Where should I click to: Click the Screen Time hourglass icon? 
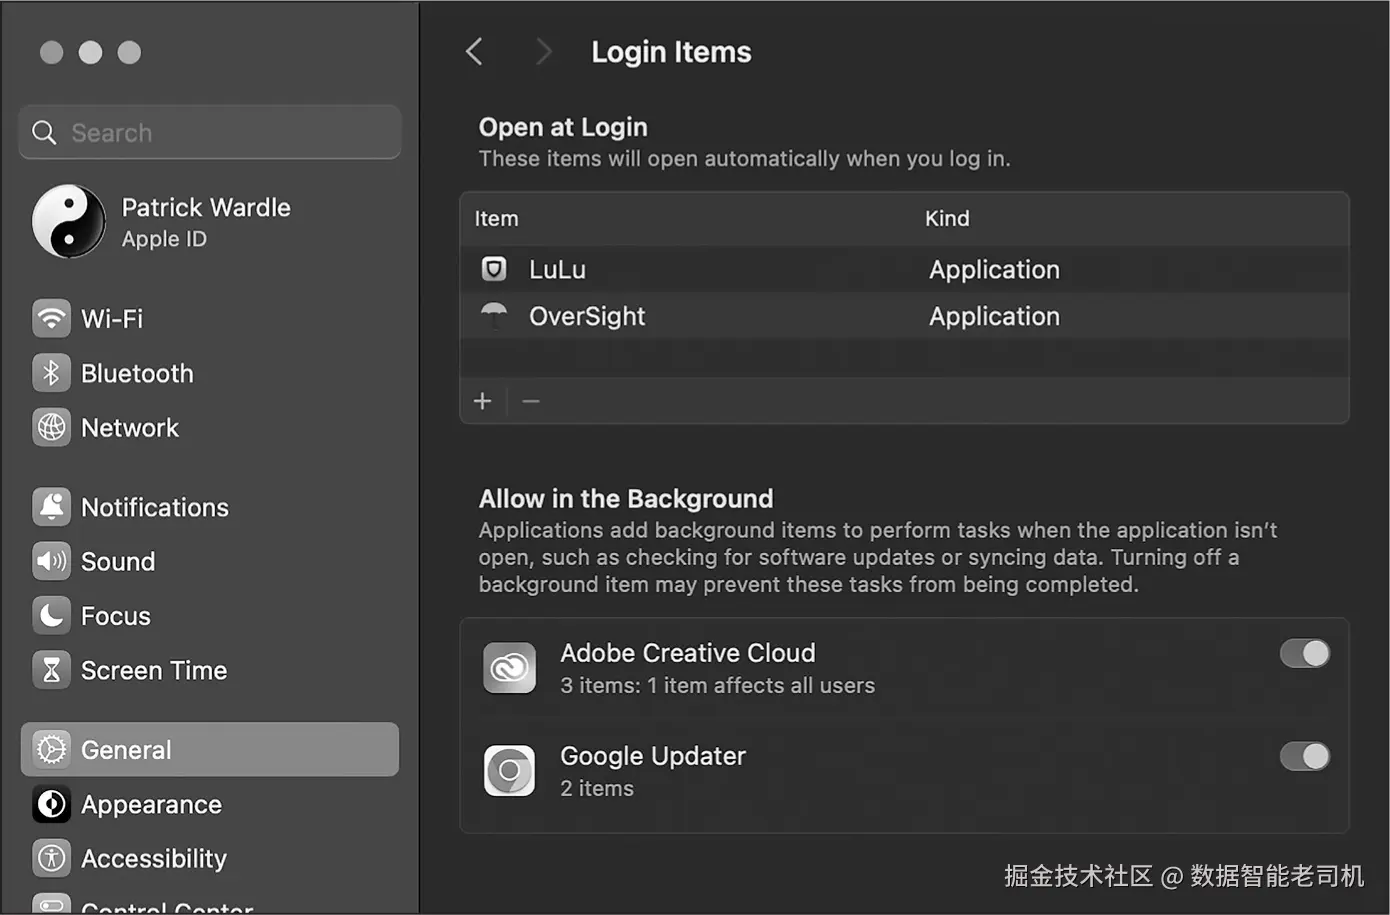click(51, 670)
